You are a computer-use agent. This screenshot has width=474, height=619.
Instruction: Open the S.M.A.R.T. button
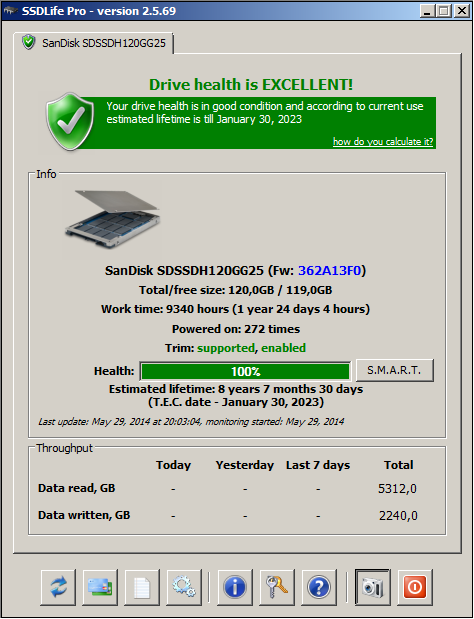[x=394, y=370]
